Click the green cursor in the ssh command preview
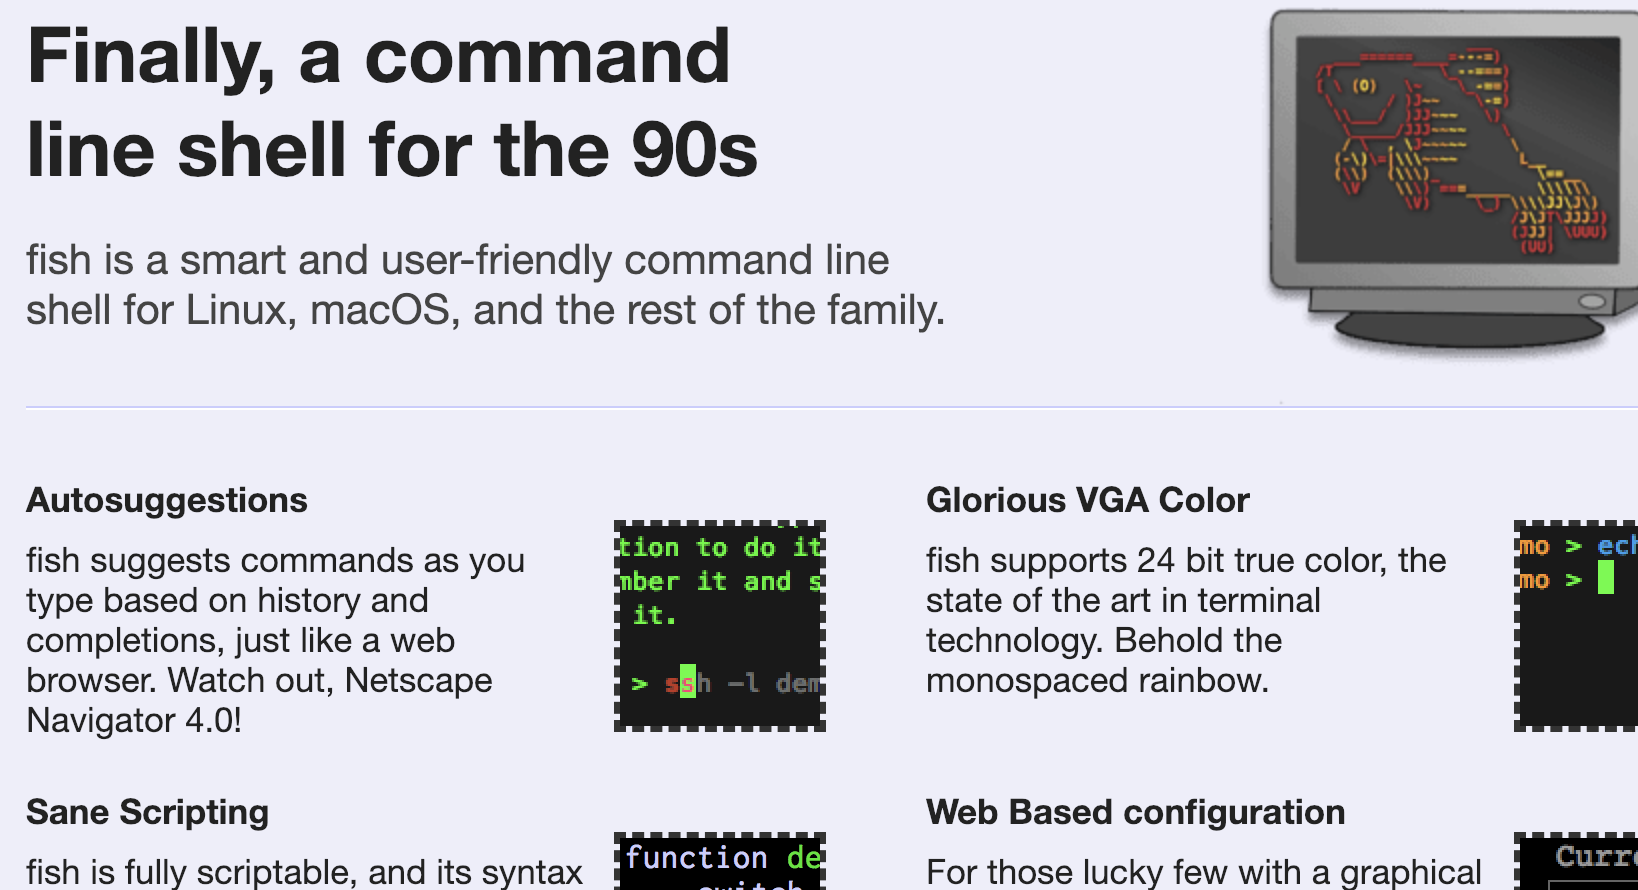The width and height of the screenshot is (1638, 890). click(687, 682)
